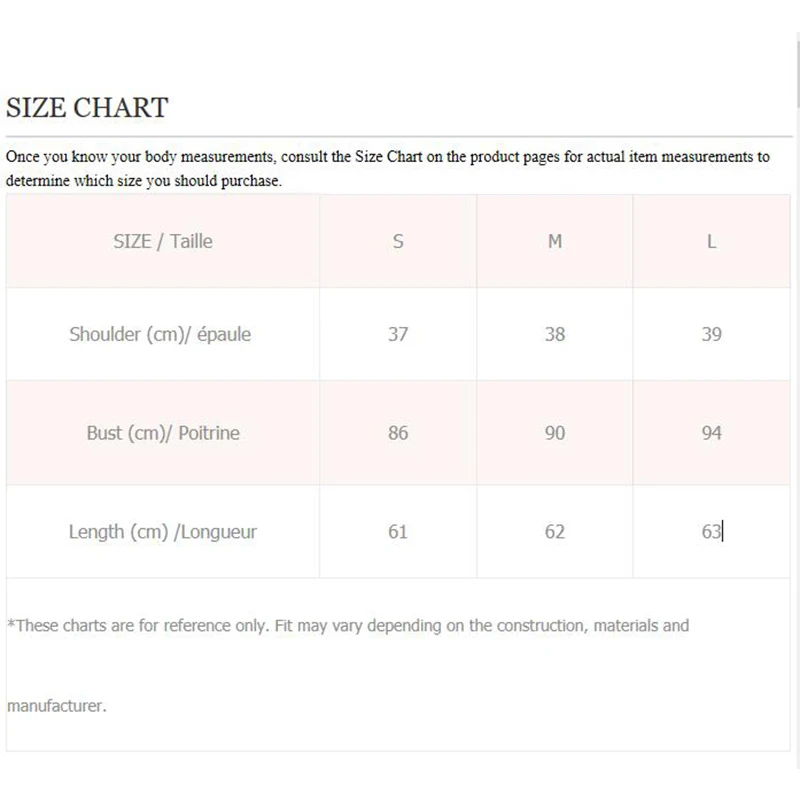
Task: Click shoulder value 39 for size L
Action: pos(711,334)
